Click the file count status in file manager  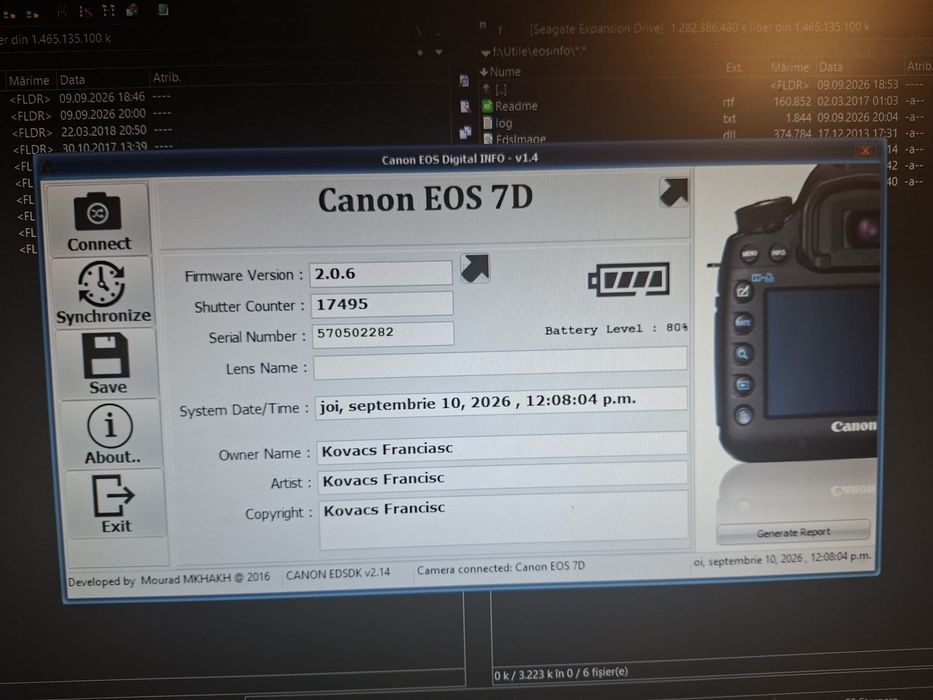click(x=561, y=674)
